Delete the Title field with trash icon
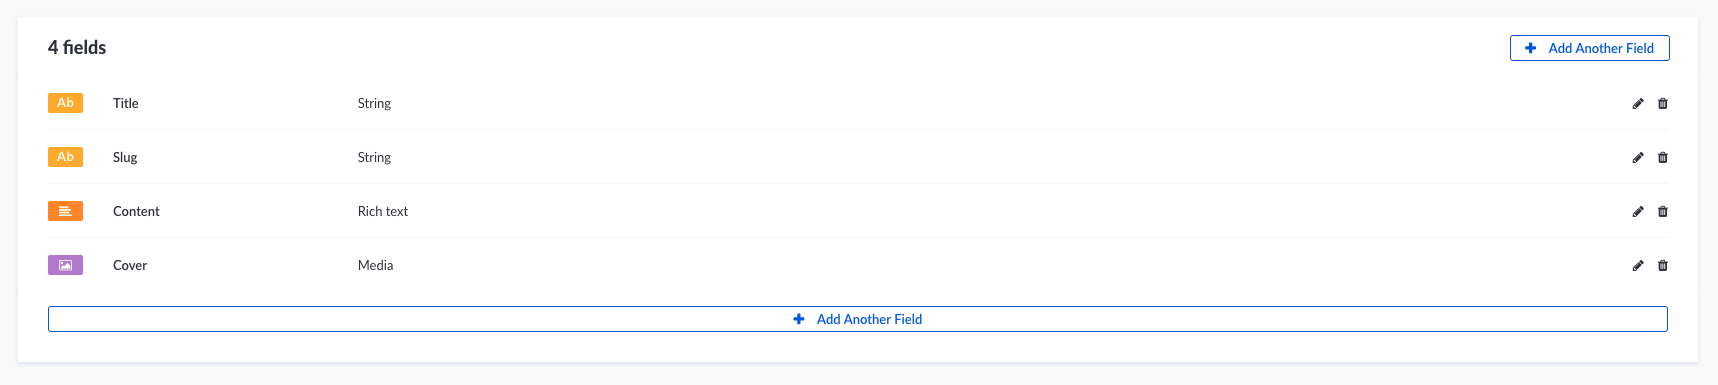Image resolution: width=1718 pixels, height=385 pixels. pos(1663,104)
